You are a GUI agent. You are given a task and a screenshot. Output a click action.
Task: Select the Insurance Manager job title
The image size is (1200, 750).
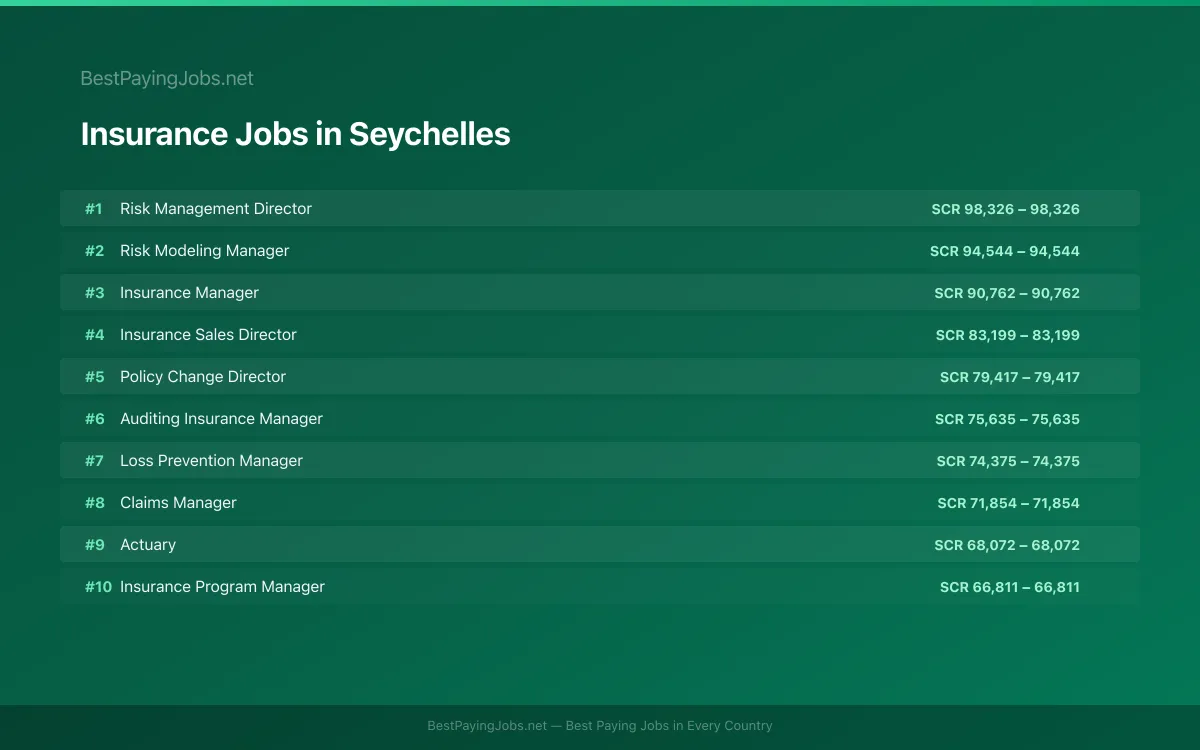pos(189,293)
